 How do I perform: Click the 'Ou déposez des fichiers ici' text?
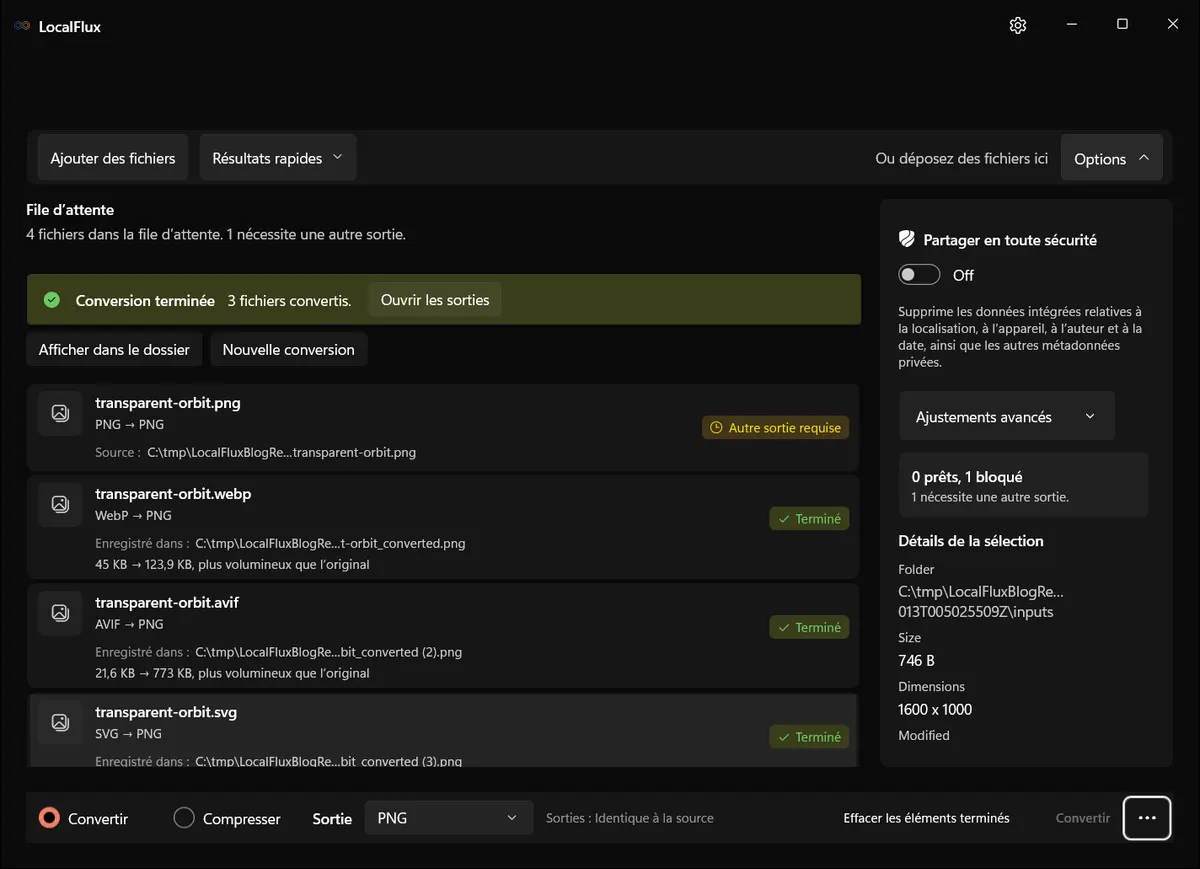click(x=962, y=158)
